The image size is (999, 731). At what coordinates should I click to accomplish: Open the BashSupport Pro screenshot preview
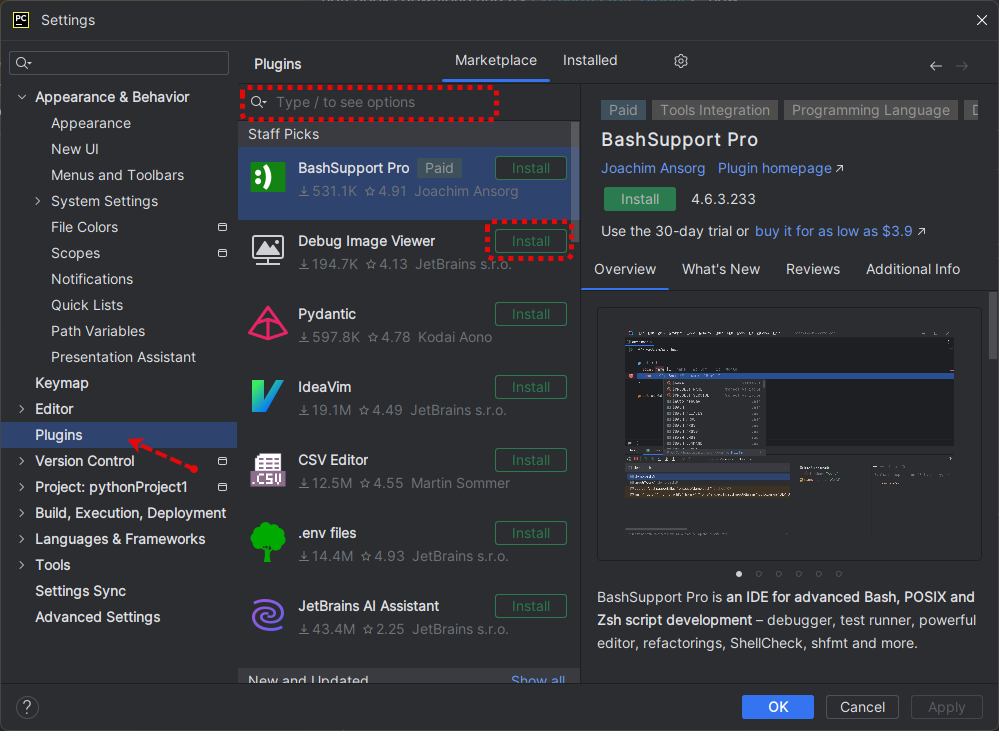point(789,434)
